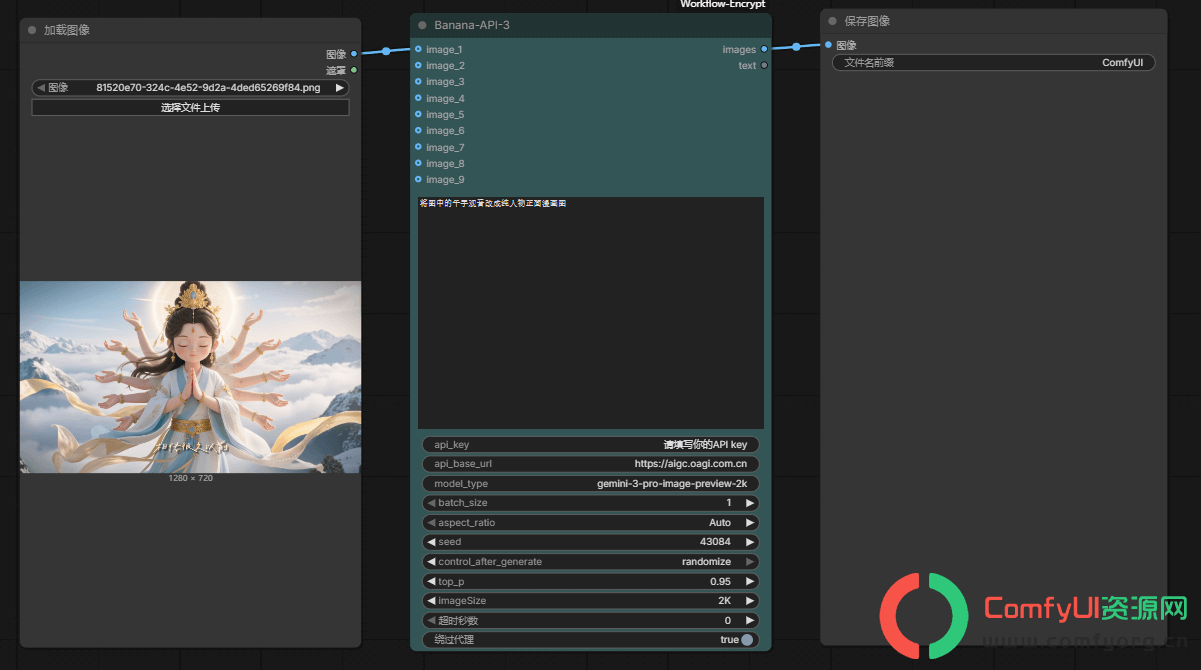The height and width of the screenshot is (670, 1201).
Task: Collapse the 加载图像 node via its title dot
Action: click(32, 30)
